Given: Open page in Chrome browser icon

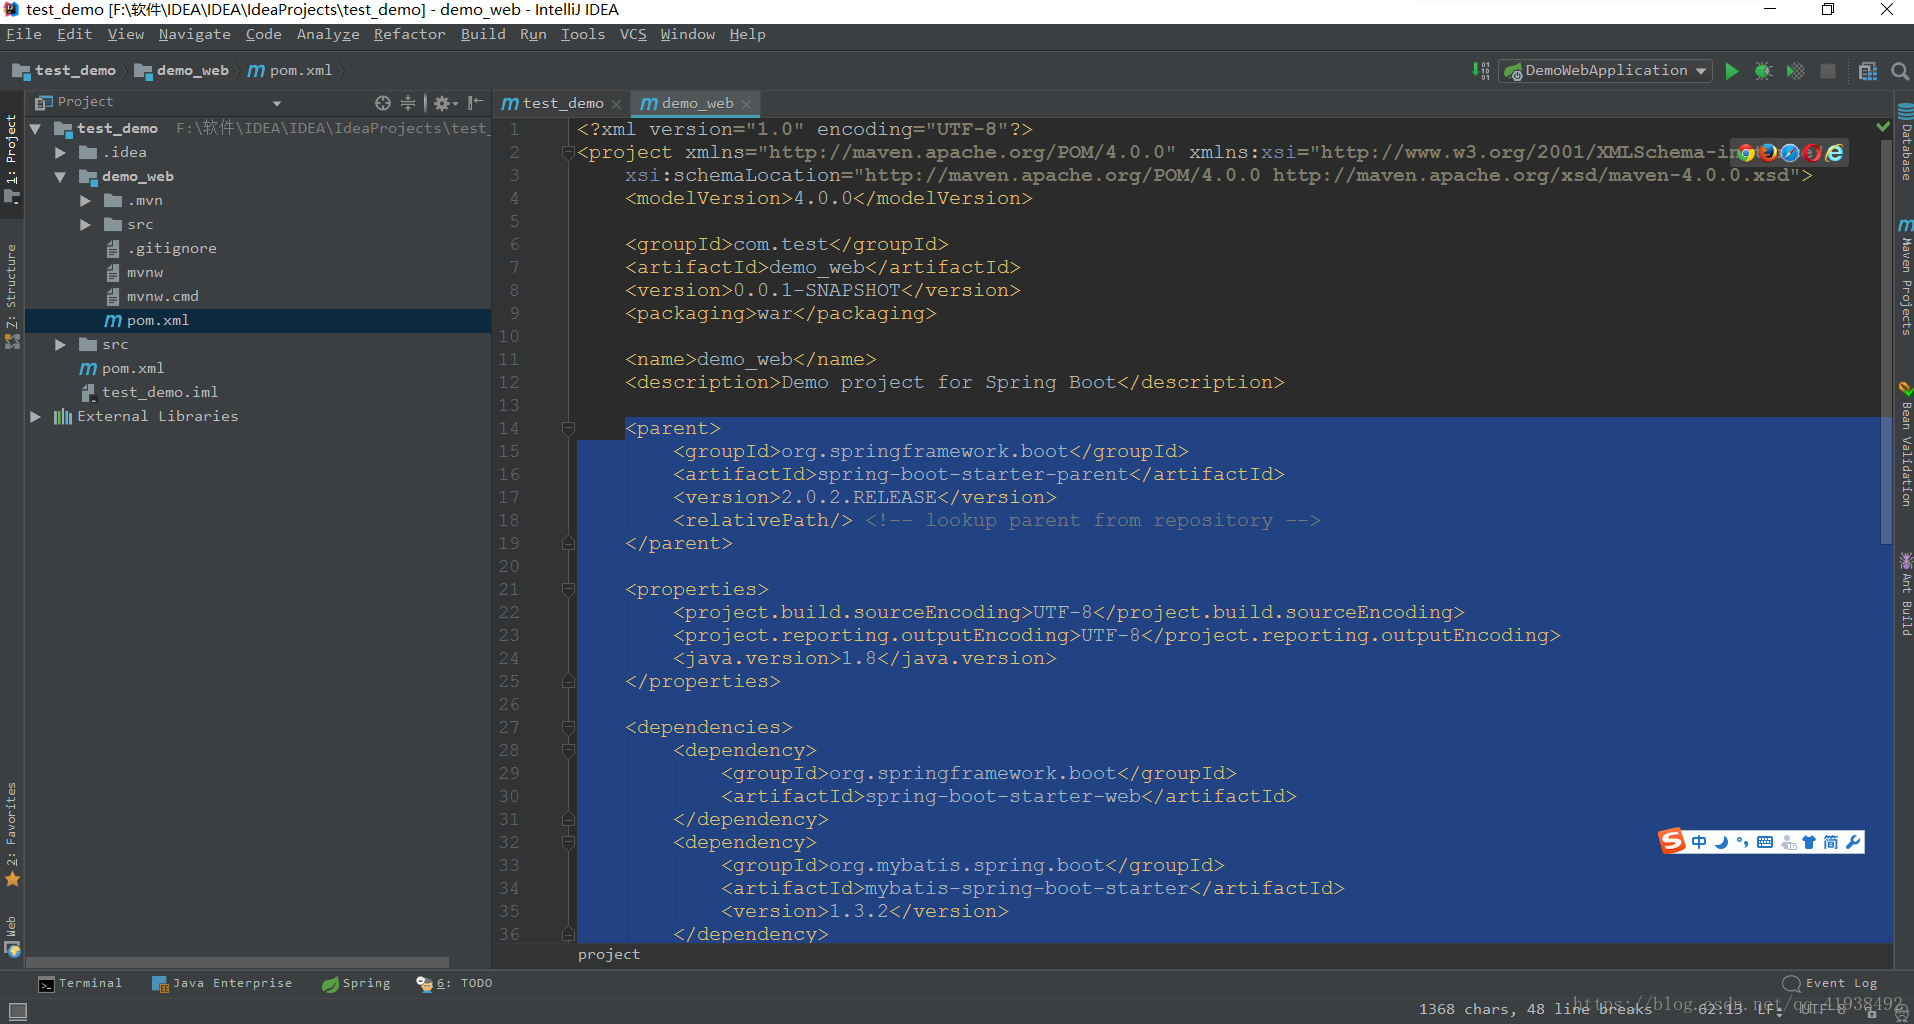Looking at the screenshot, I should (1746, 152).
